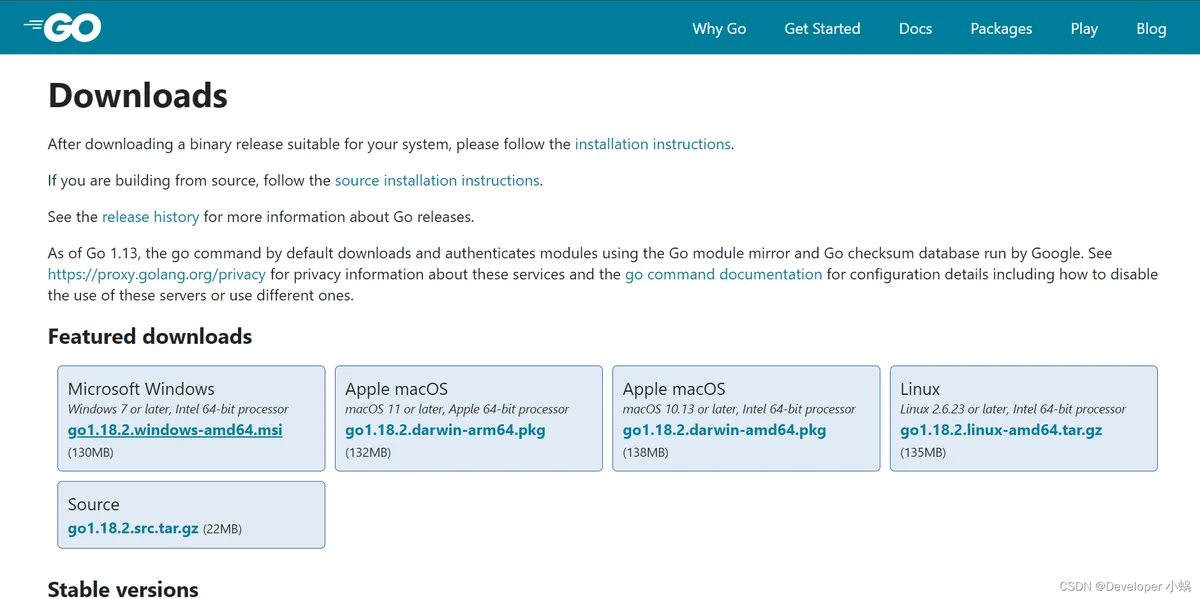Click the (132MB) size label
This screenshot has width=1200, height=599.
tap(368, 452)
